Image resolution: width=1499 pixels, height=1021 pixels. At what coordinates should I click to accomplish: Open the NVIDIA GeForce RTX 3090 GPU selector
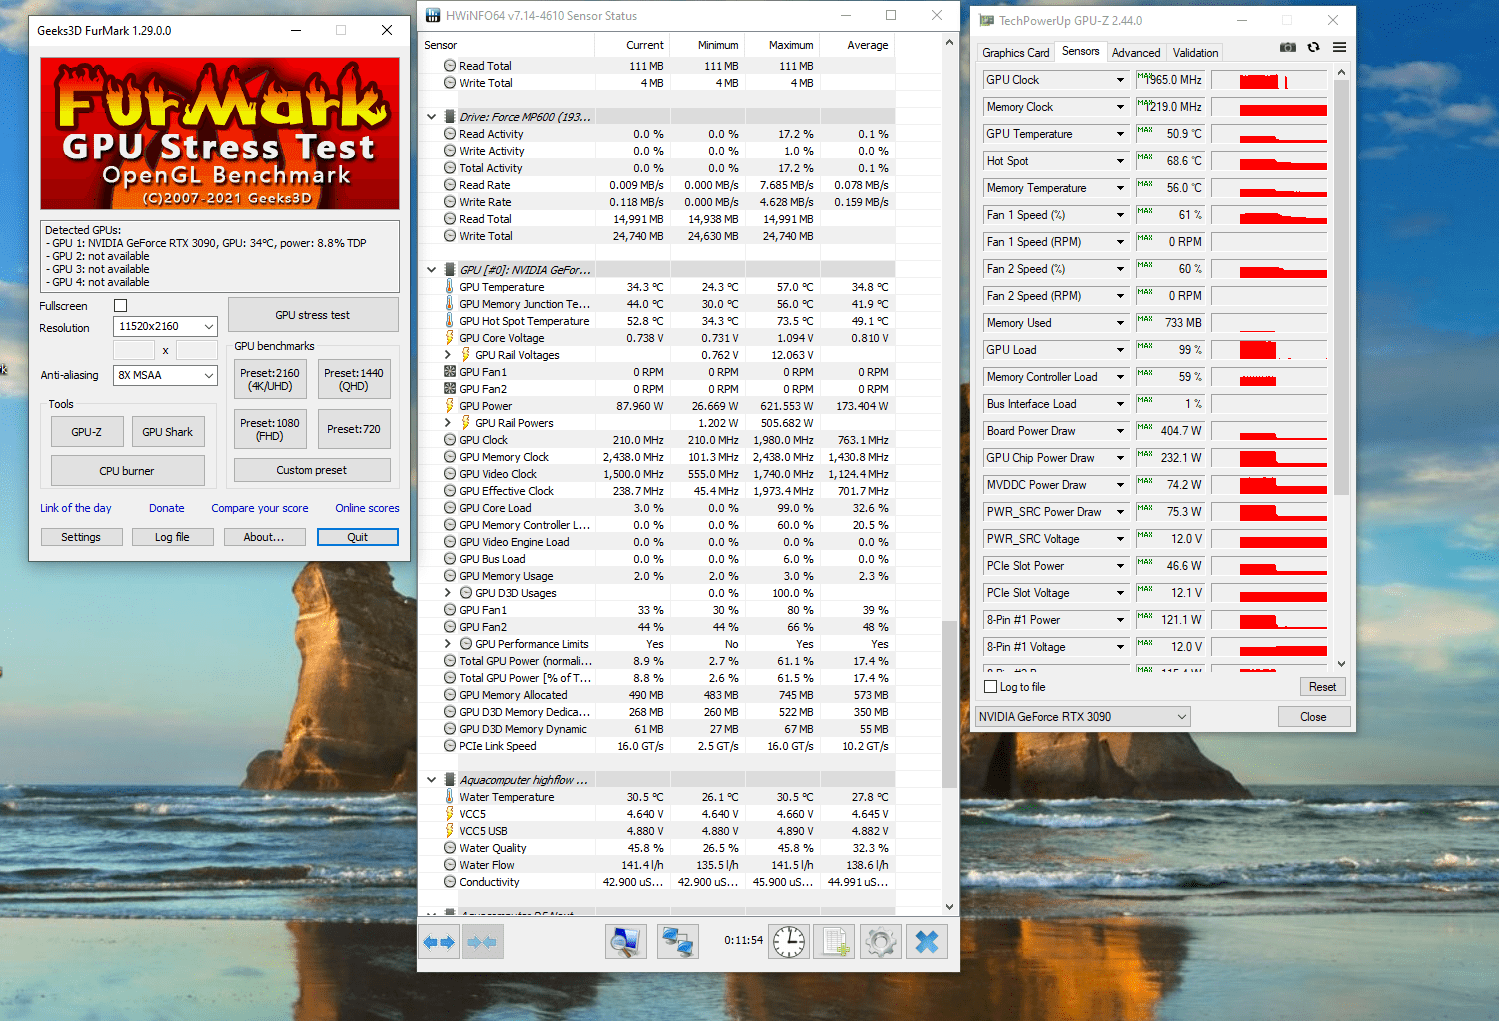[x=1083, y=716]
